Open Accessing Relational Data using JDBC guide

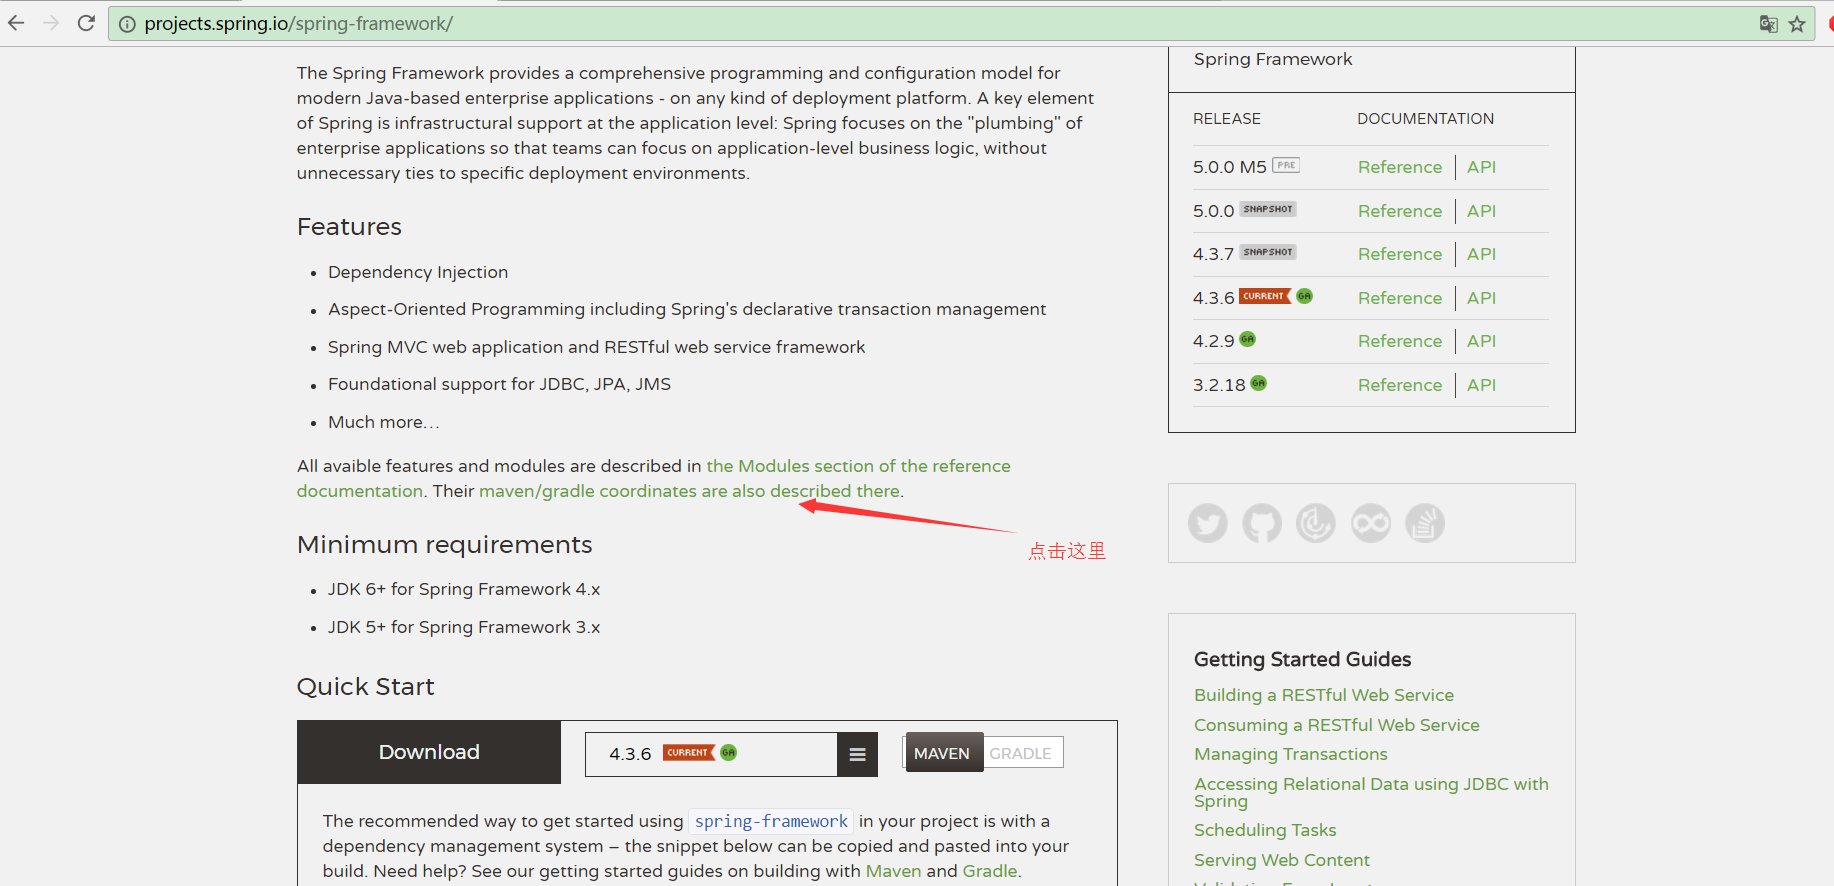coord(1371,792)
